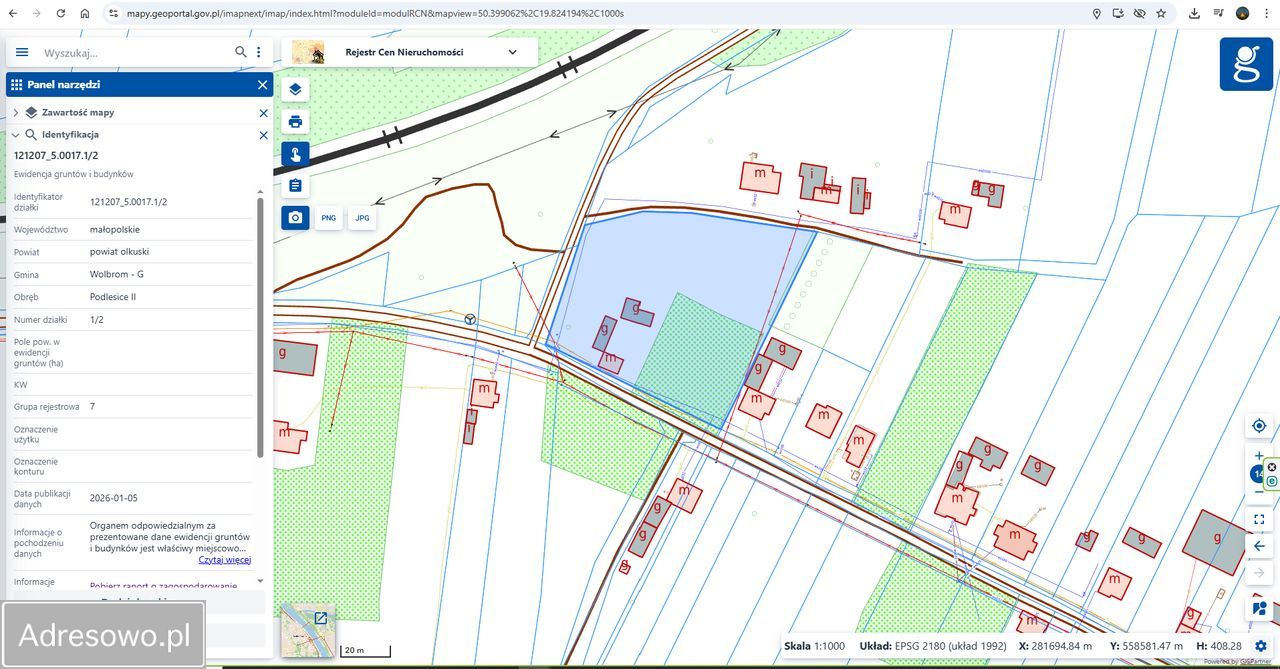Open Rejestr Cen Nieruchomości composition dropdown
This screenshot has height=669, width=1280.
[513, 52]
